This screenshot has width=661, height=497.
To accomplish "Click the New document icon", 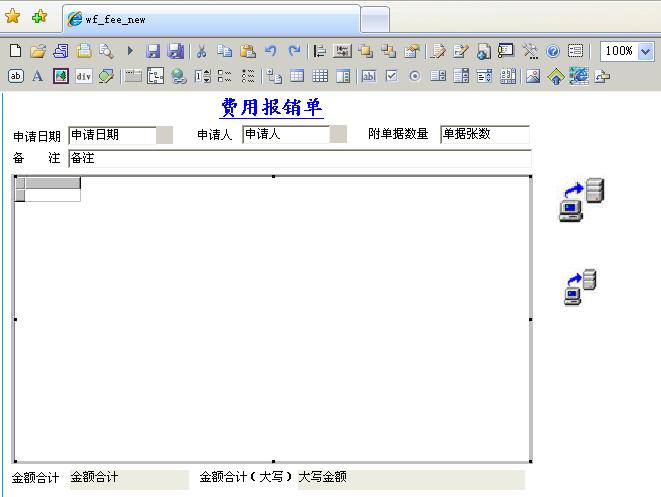I will pyautogui.click(x=15, y=51).
